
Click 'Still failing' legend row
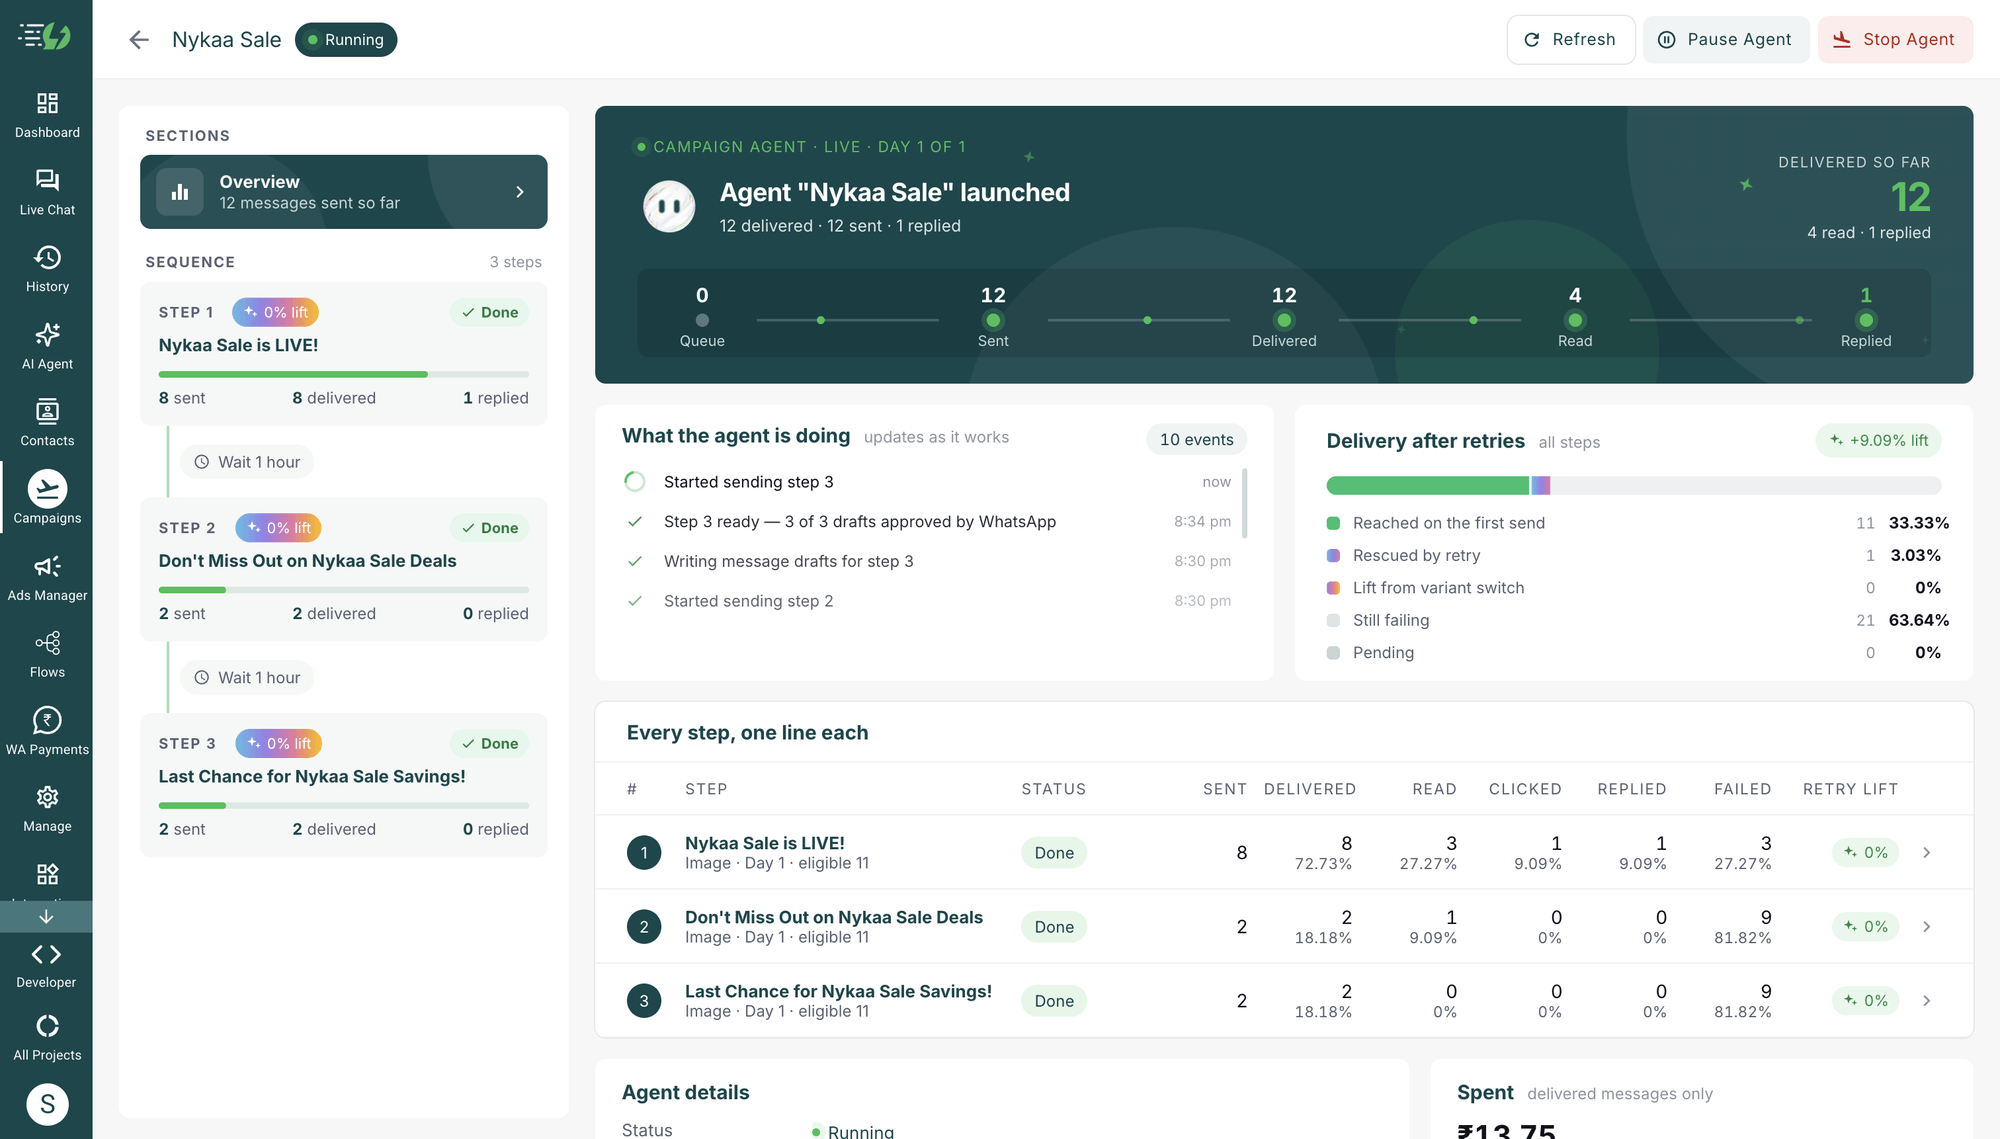[x=1636, y=620]
